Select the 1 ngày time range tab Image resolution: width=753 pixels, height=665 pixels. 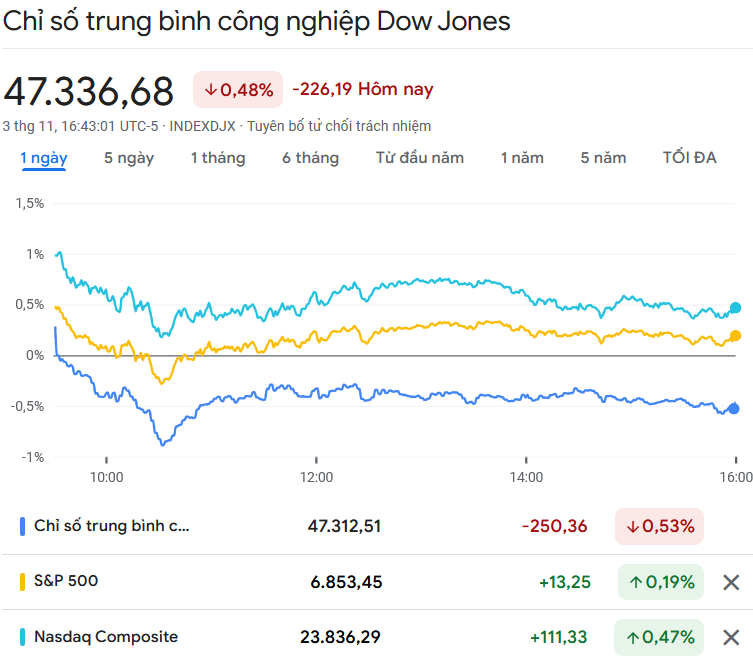click(x=44, y=158)
